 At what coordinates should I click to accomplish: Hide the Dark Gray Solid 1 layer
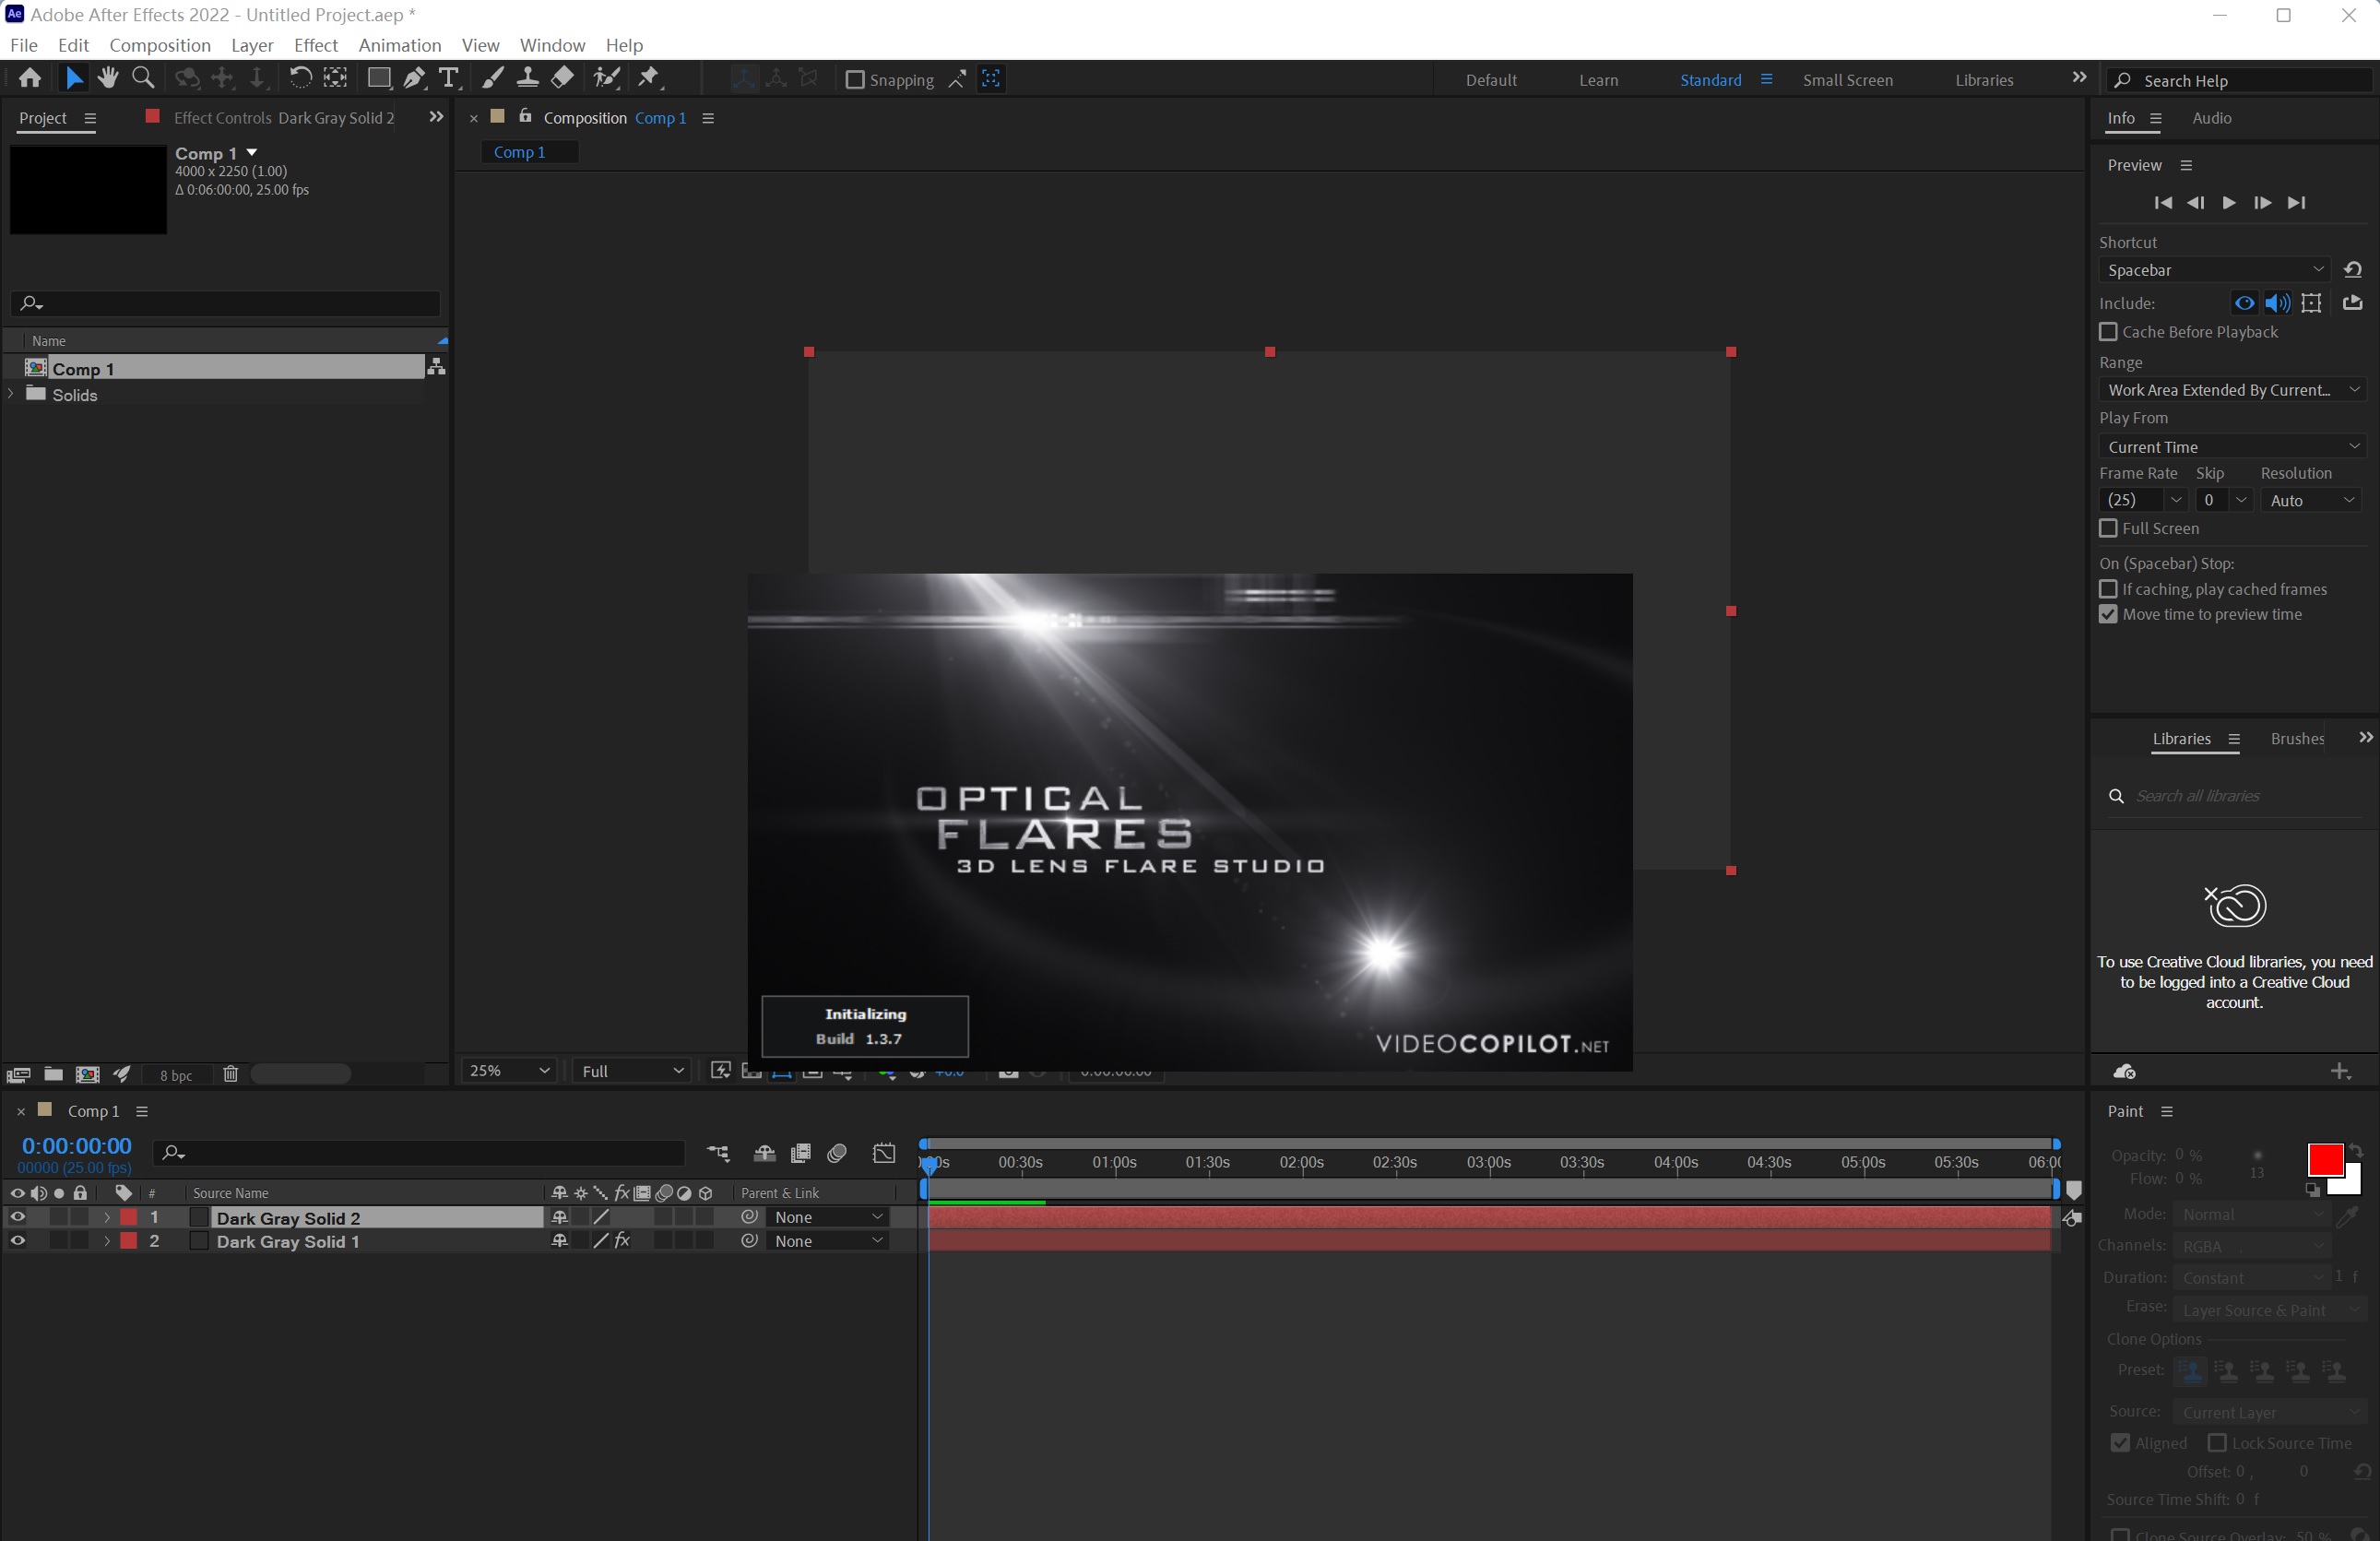click(17, 1241)
